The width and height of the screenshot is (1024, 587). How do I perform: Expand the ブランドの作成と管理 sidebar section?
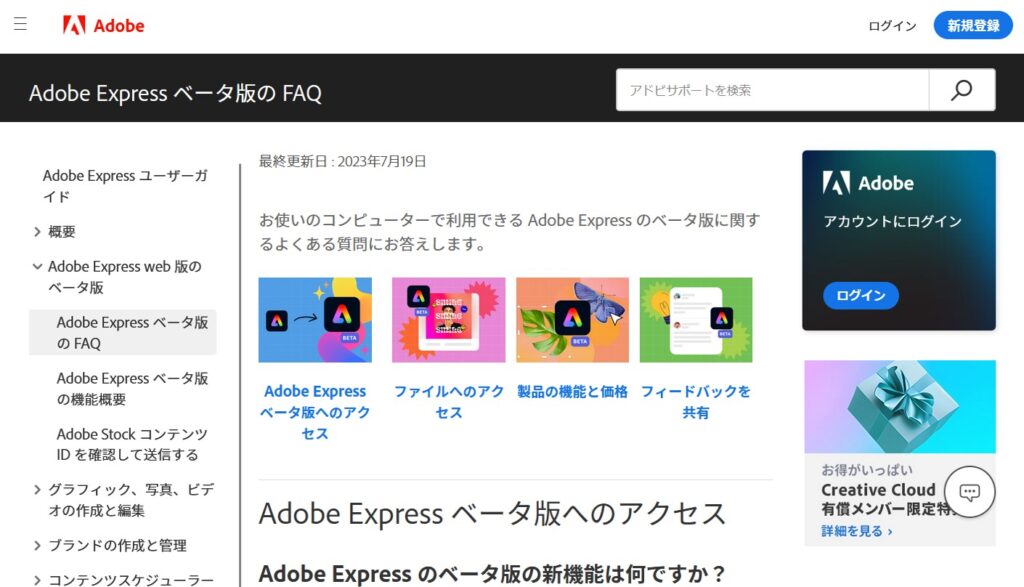[37, 546]
